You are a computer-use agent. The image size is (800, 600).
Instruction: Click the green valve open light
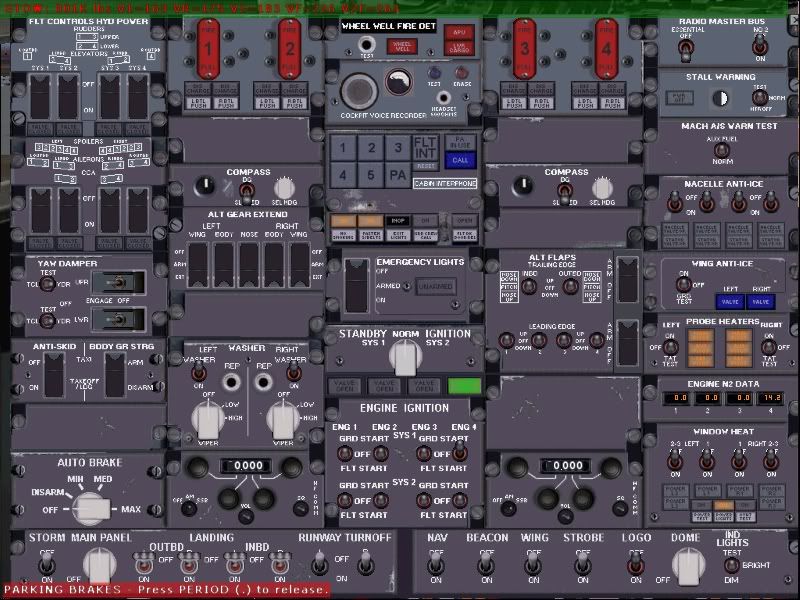464,386
